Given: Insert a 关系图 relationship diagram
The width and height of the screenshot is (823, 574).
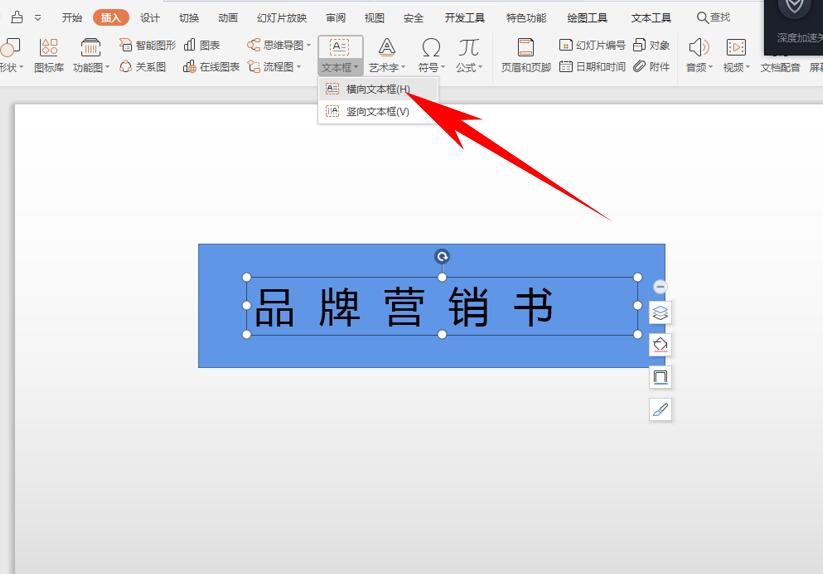Looking at the screenshot, I should [143, 67].
